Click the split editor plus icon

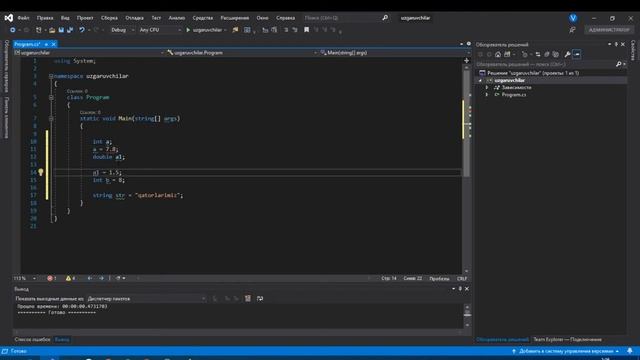click(x=467, y=60)
